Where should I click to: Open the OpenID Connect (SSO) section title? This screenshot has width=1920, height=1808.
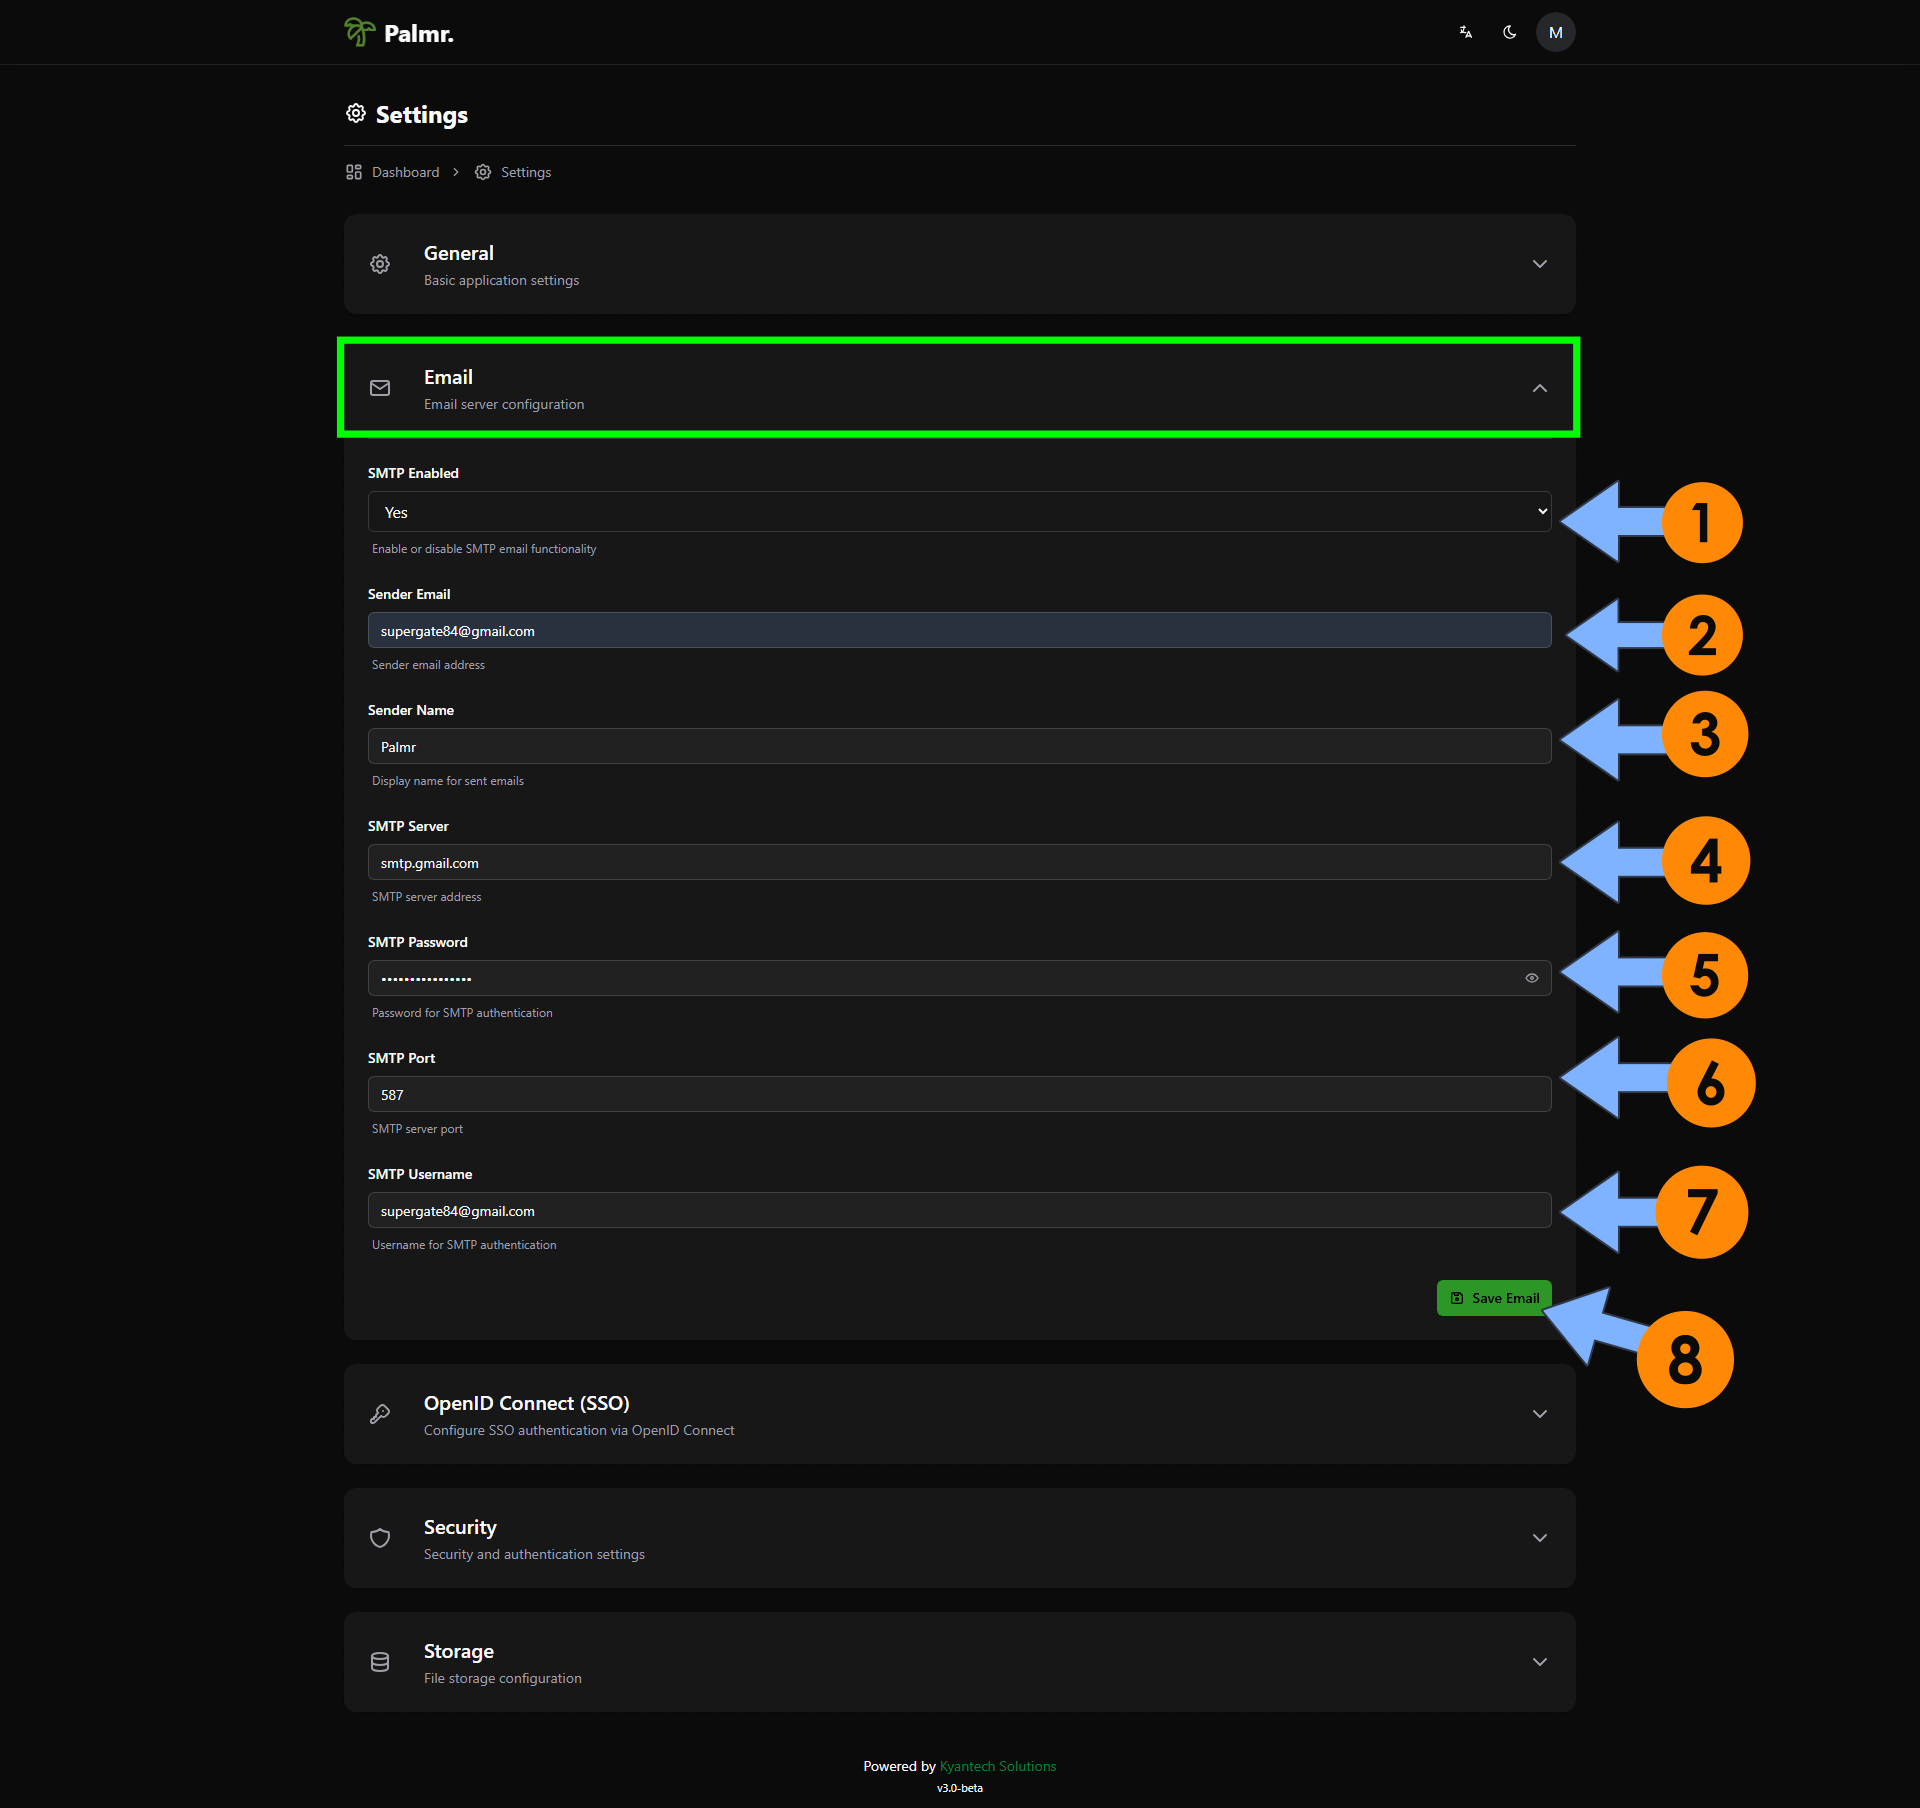coord(527,1403)
